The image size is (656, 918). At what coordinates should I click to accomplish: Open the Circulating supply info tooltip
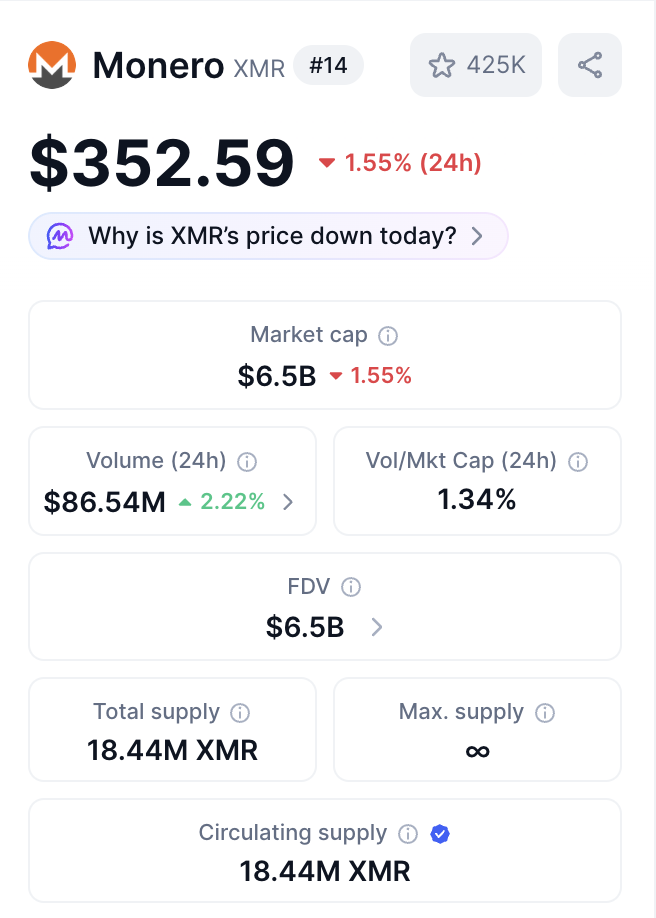point(407,833)
